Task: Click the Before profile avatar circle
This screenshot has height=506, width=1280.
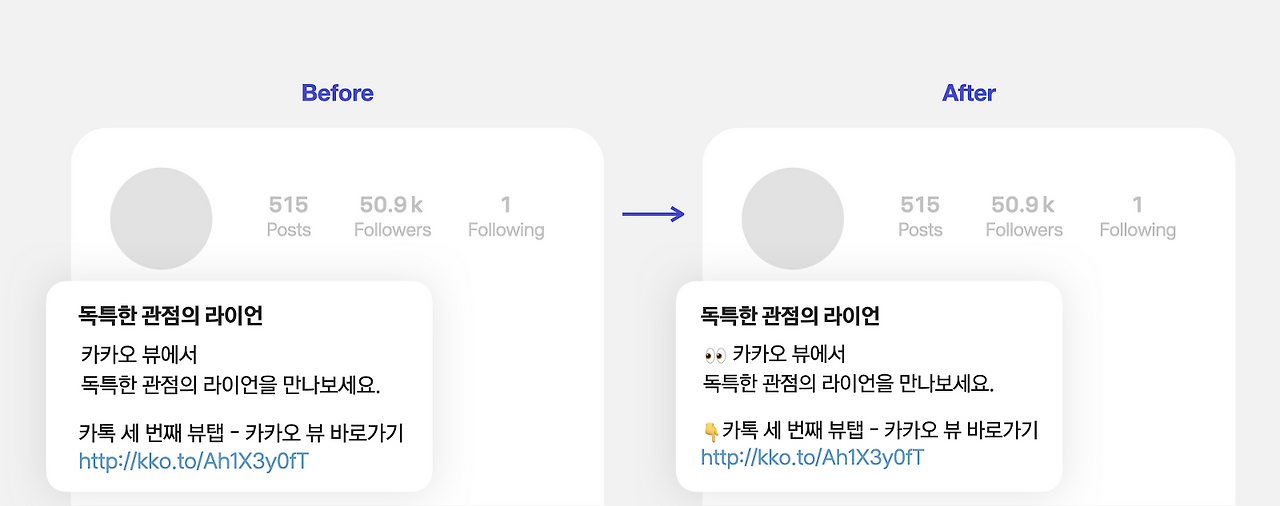Action: (x=161, y=219)
